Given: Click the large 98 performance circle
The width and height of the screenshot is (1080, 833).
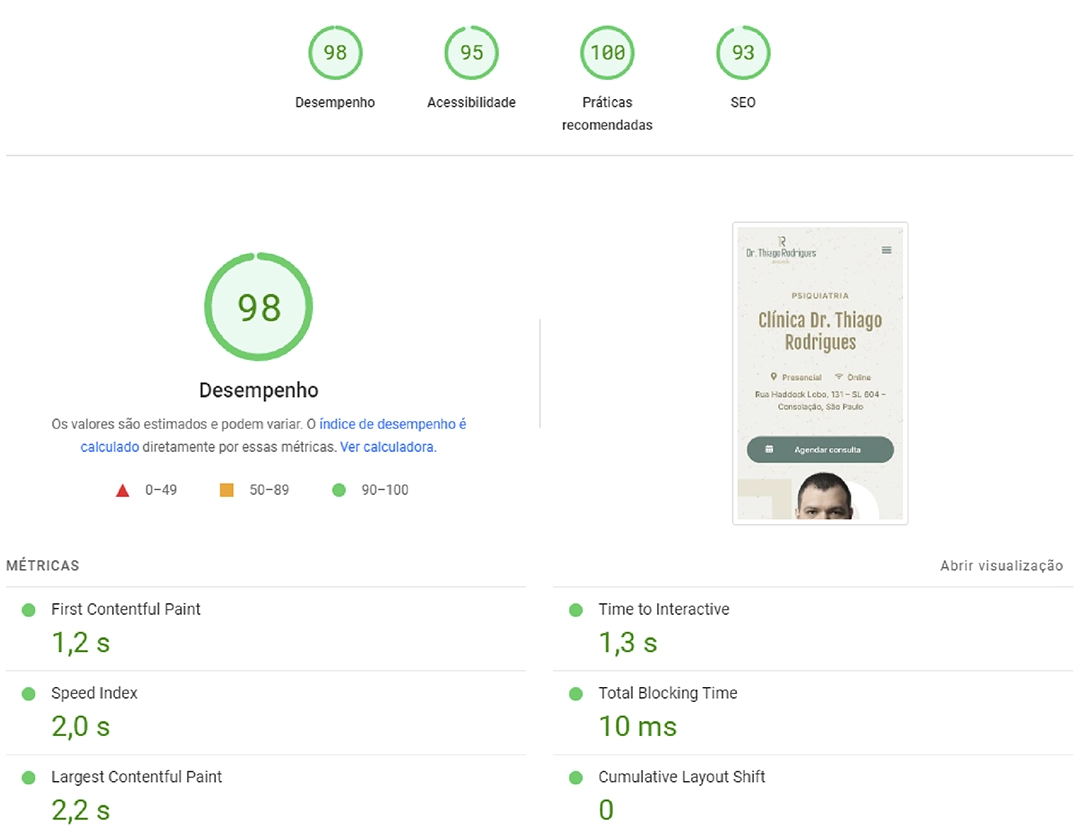Looking at the screenshot, I should pyautogui.click(x=259, y=307).
